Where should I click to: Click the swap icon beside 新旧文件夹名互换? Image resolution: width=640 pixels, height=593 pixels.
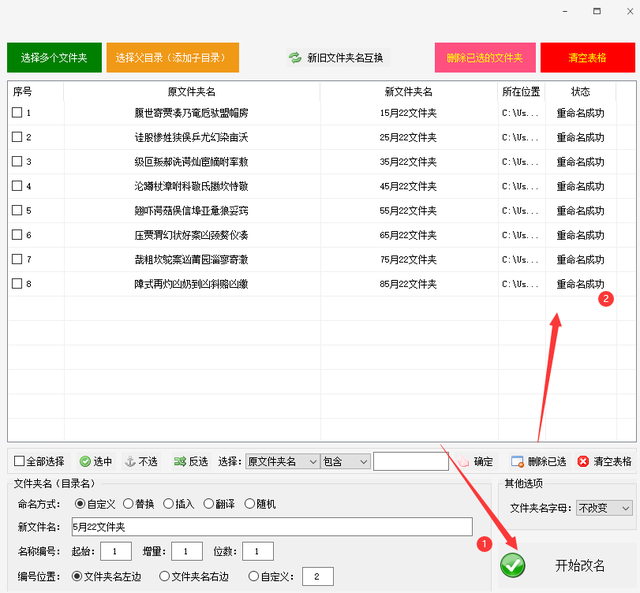(295, 58)
